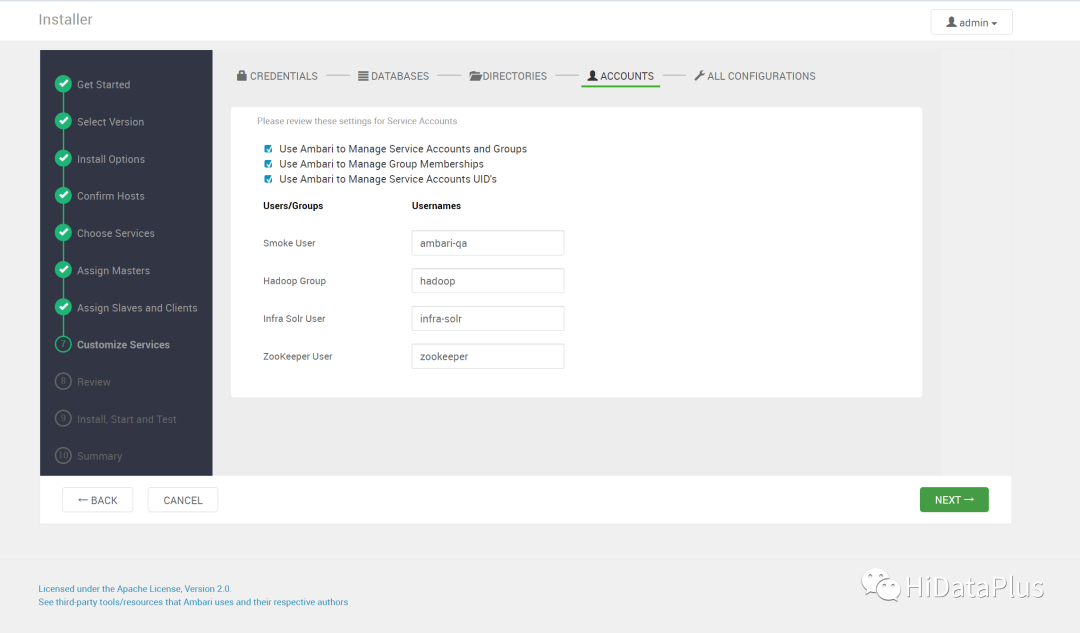This screenshot has height=633, width=1080.
Task: Click the checkmark icon next to Select Version
Action: click(63, 121)
